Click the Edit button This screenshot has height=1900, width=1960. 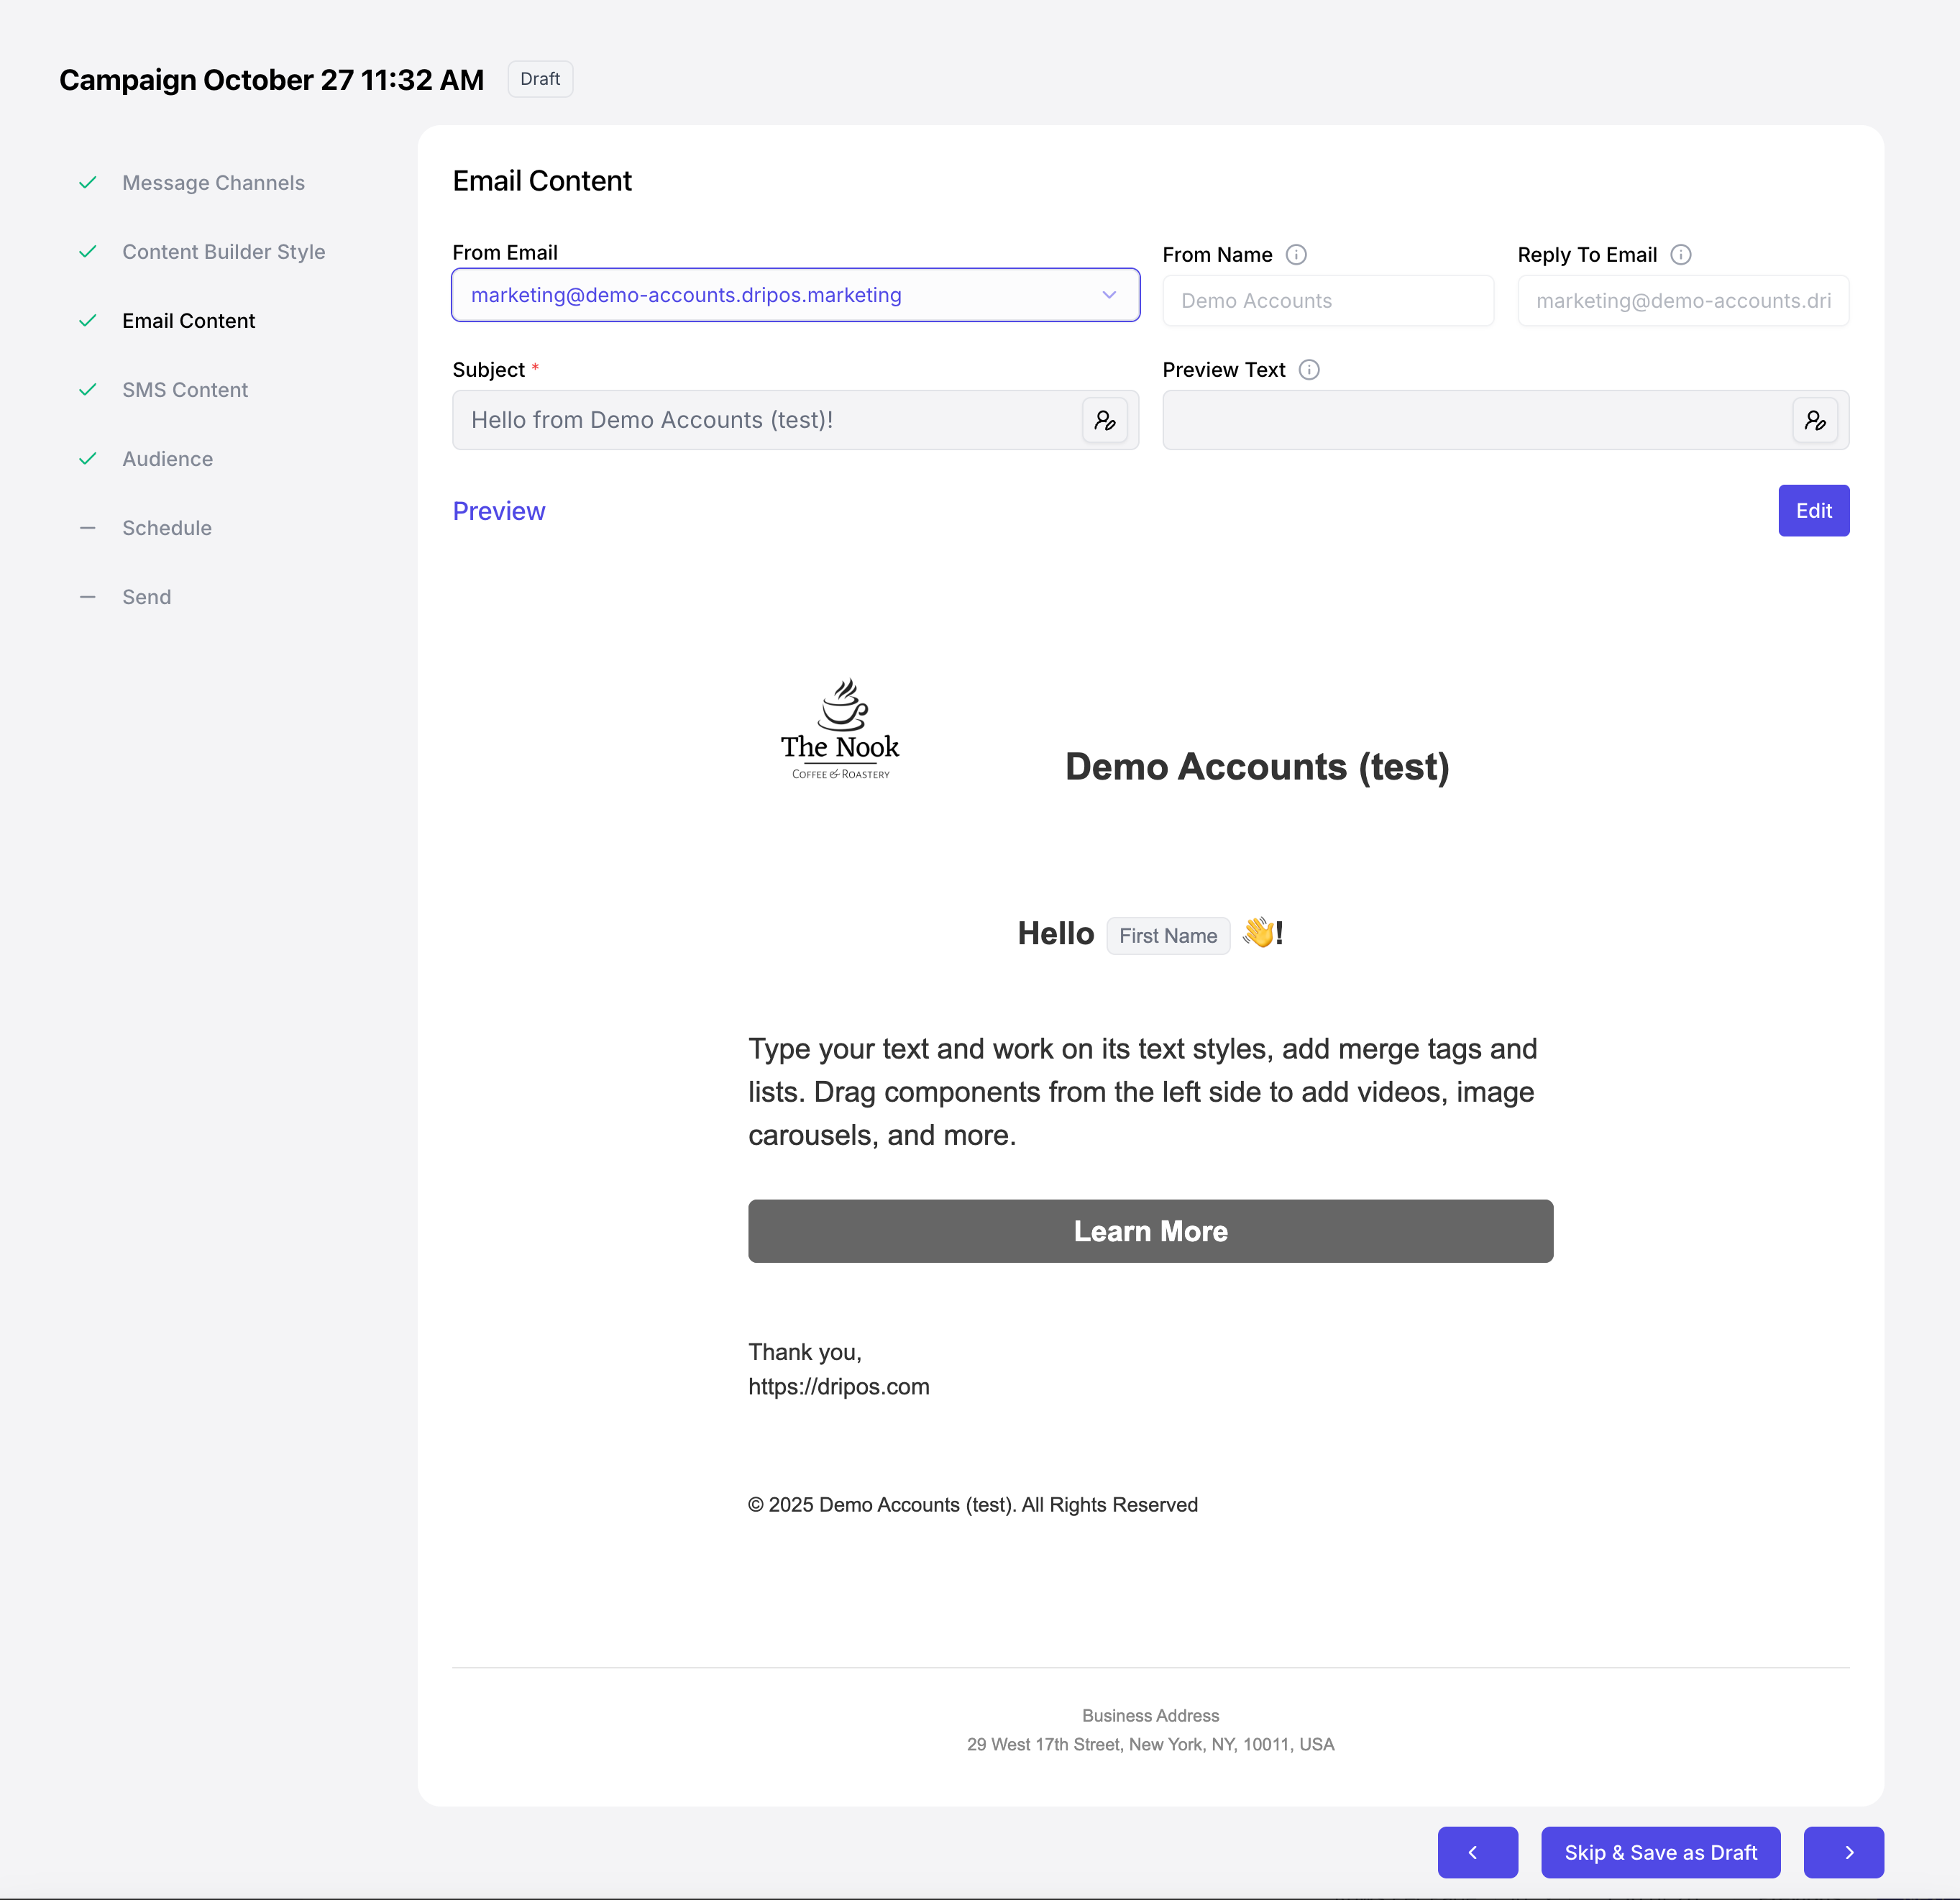1813,511
